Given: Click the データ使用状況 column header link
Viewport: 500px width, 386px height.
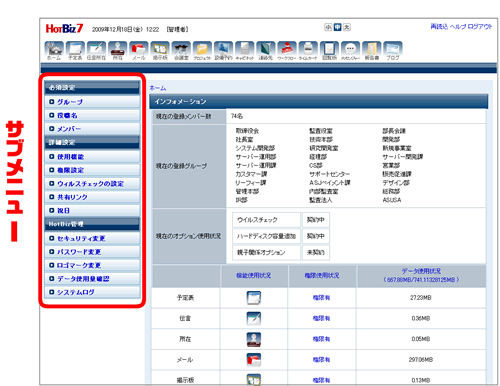Looking at the screenshot, I should click(x=421, y=276).
